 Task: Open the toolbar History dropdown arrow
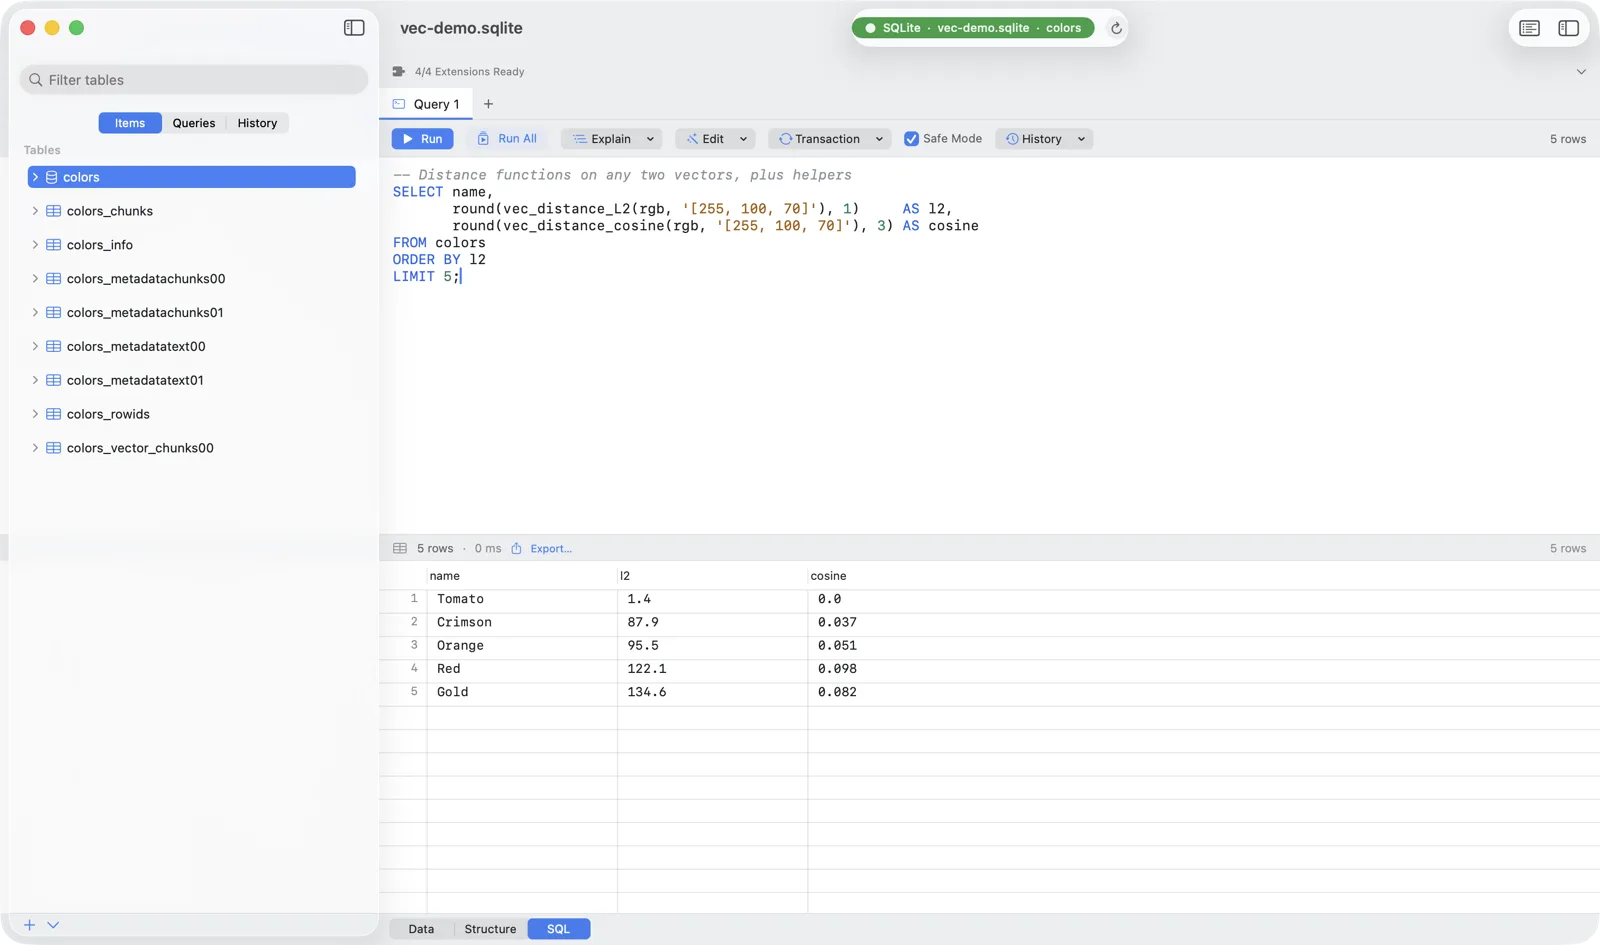(1081, 139)
